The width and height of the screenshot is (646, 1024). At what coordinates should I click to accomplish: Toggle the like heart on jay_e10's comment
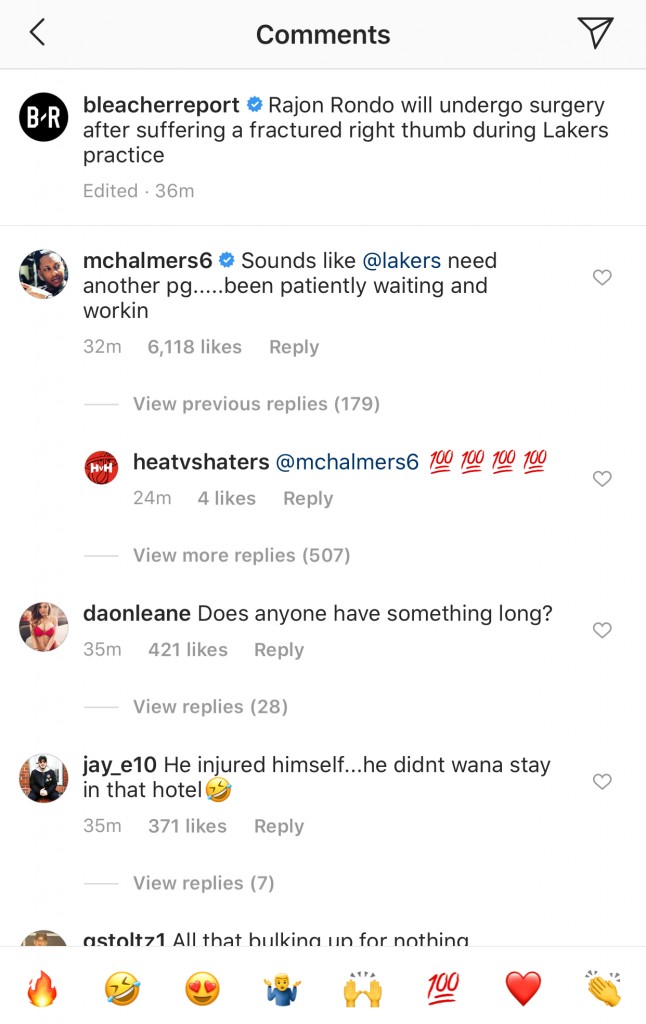(602, 781)
